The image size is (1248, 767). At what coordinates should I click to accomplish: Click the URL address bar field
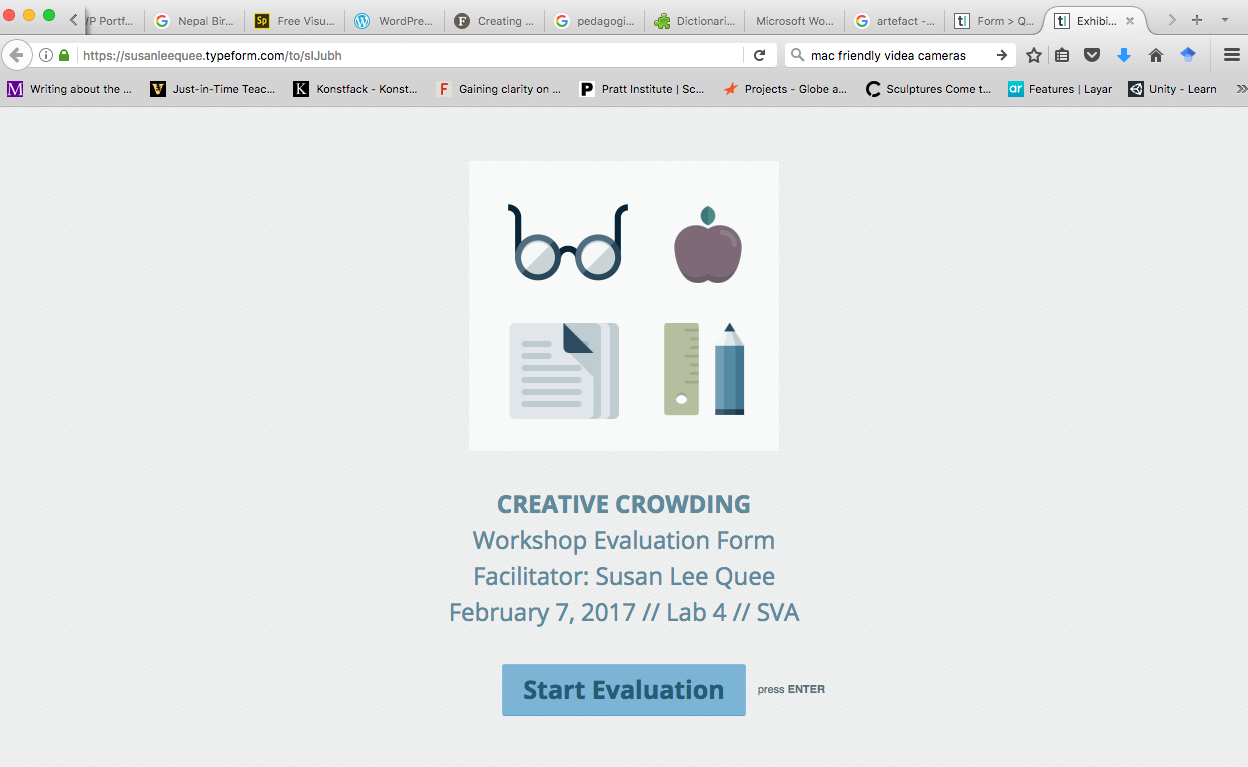pos(400,56)
